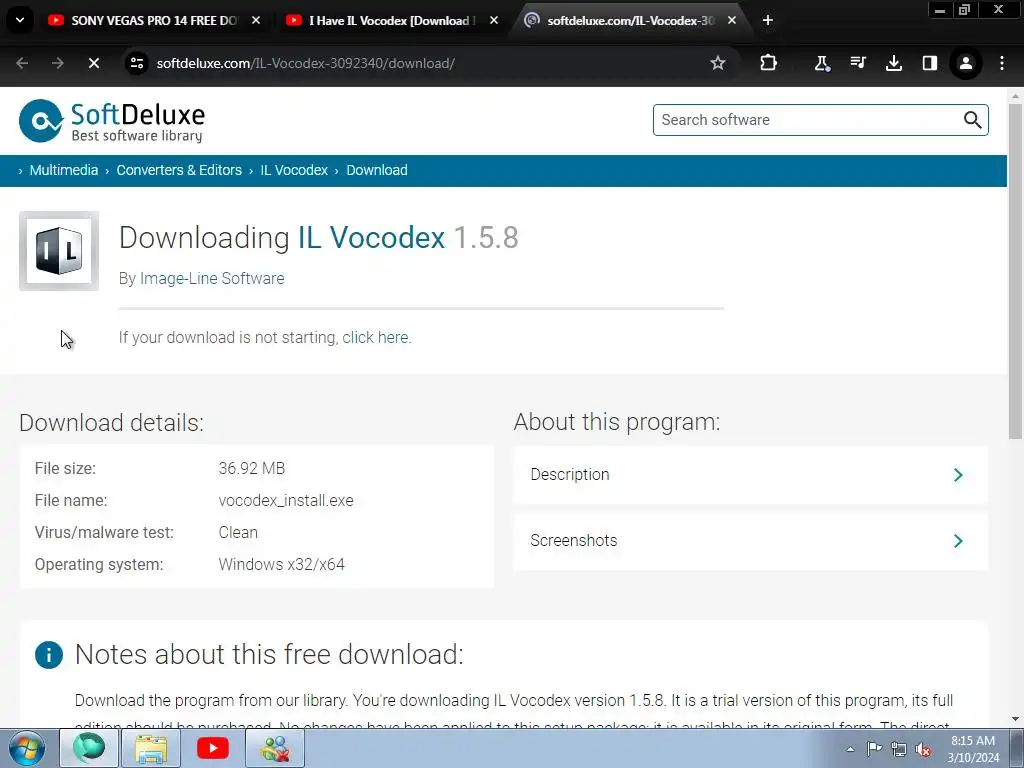The image size is (1024, 768).
Task: Open the Windows Start menu
Action: [27, 748]
